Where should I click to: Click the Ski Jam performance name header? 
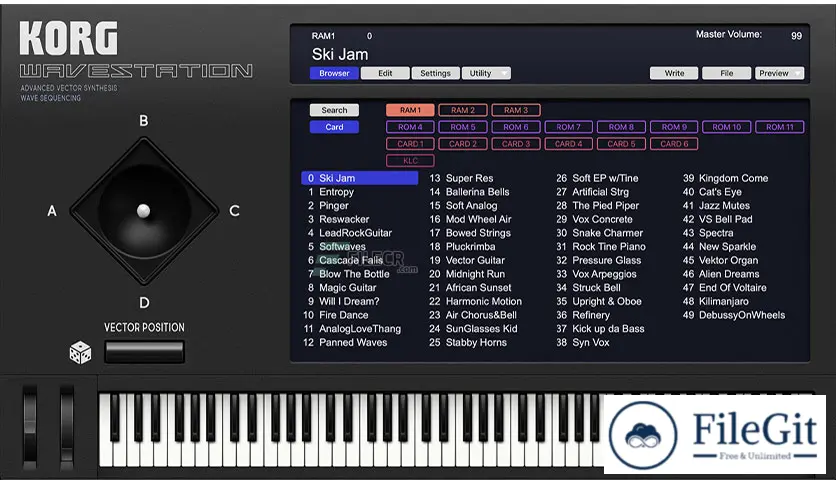point(340,54)
